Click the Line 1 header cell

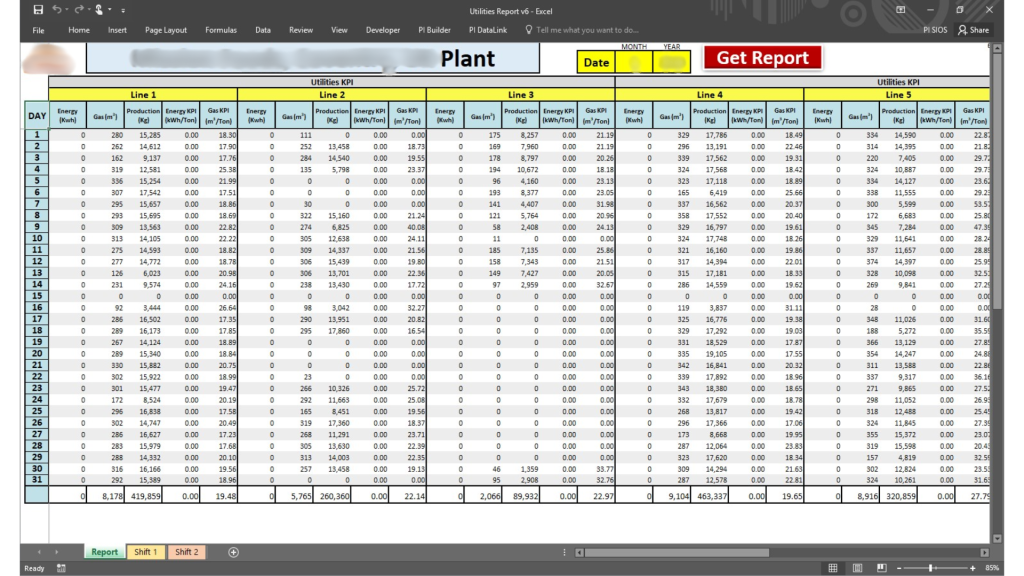(x=143, y=95)
